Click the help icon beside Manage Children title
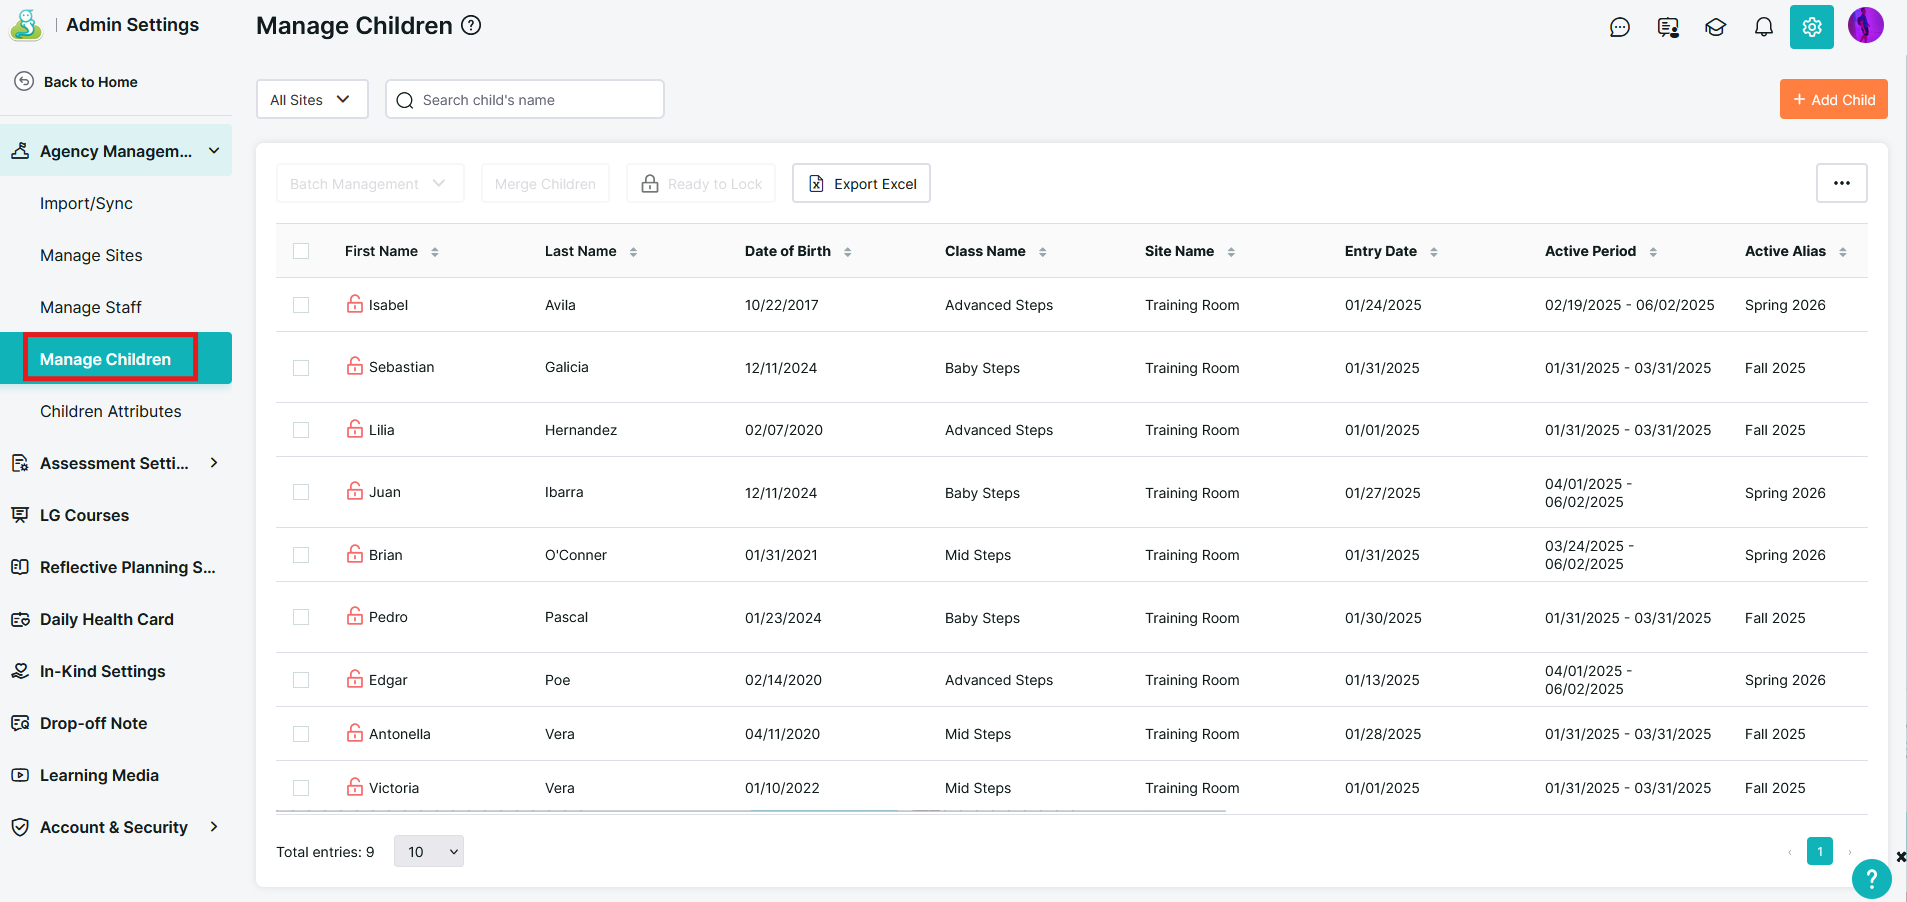 click(x=471, y=26)
